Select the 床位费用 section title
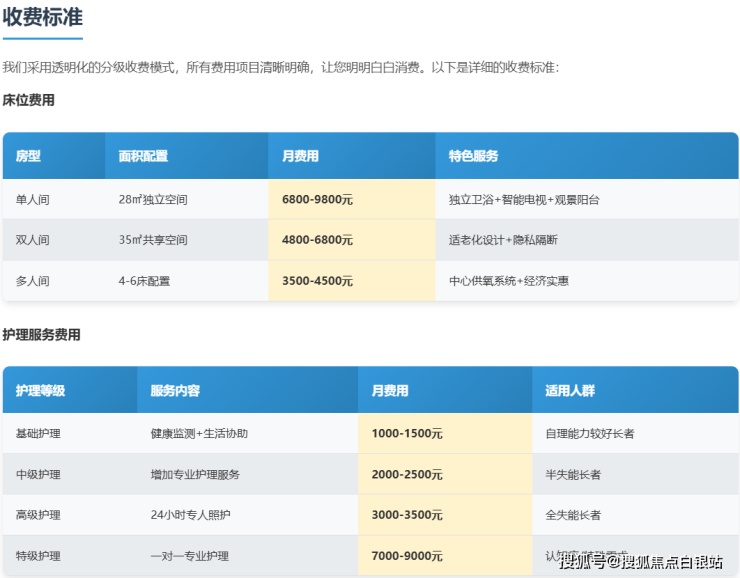 tap(29, 100)
